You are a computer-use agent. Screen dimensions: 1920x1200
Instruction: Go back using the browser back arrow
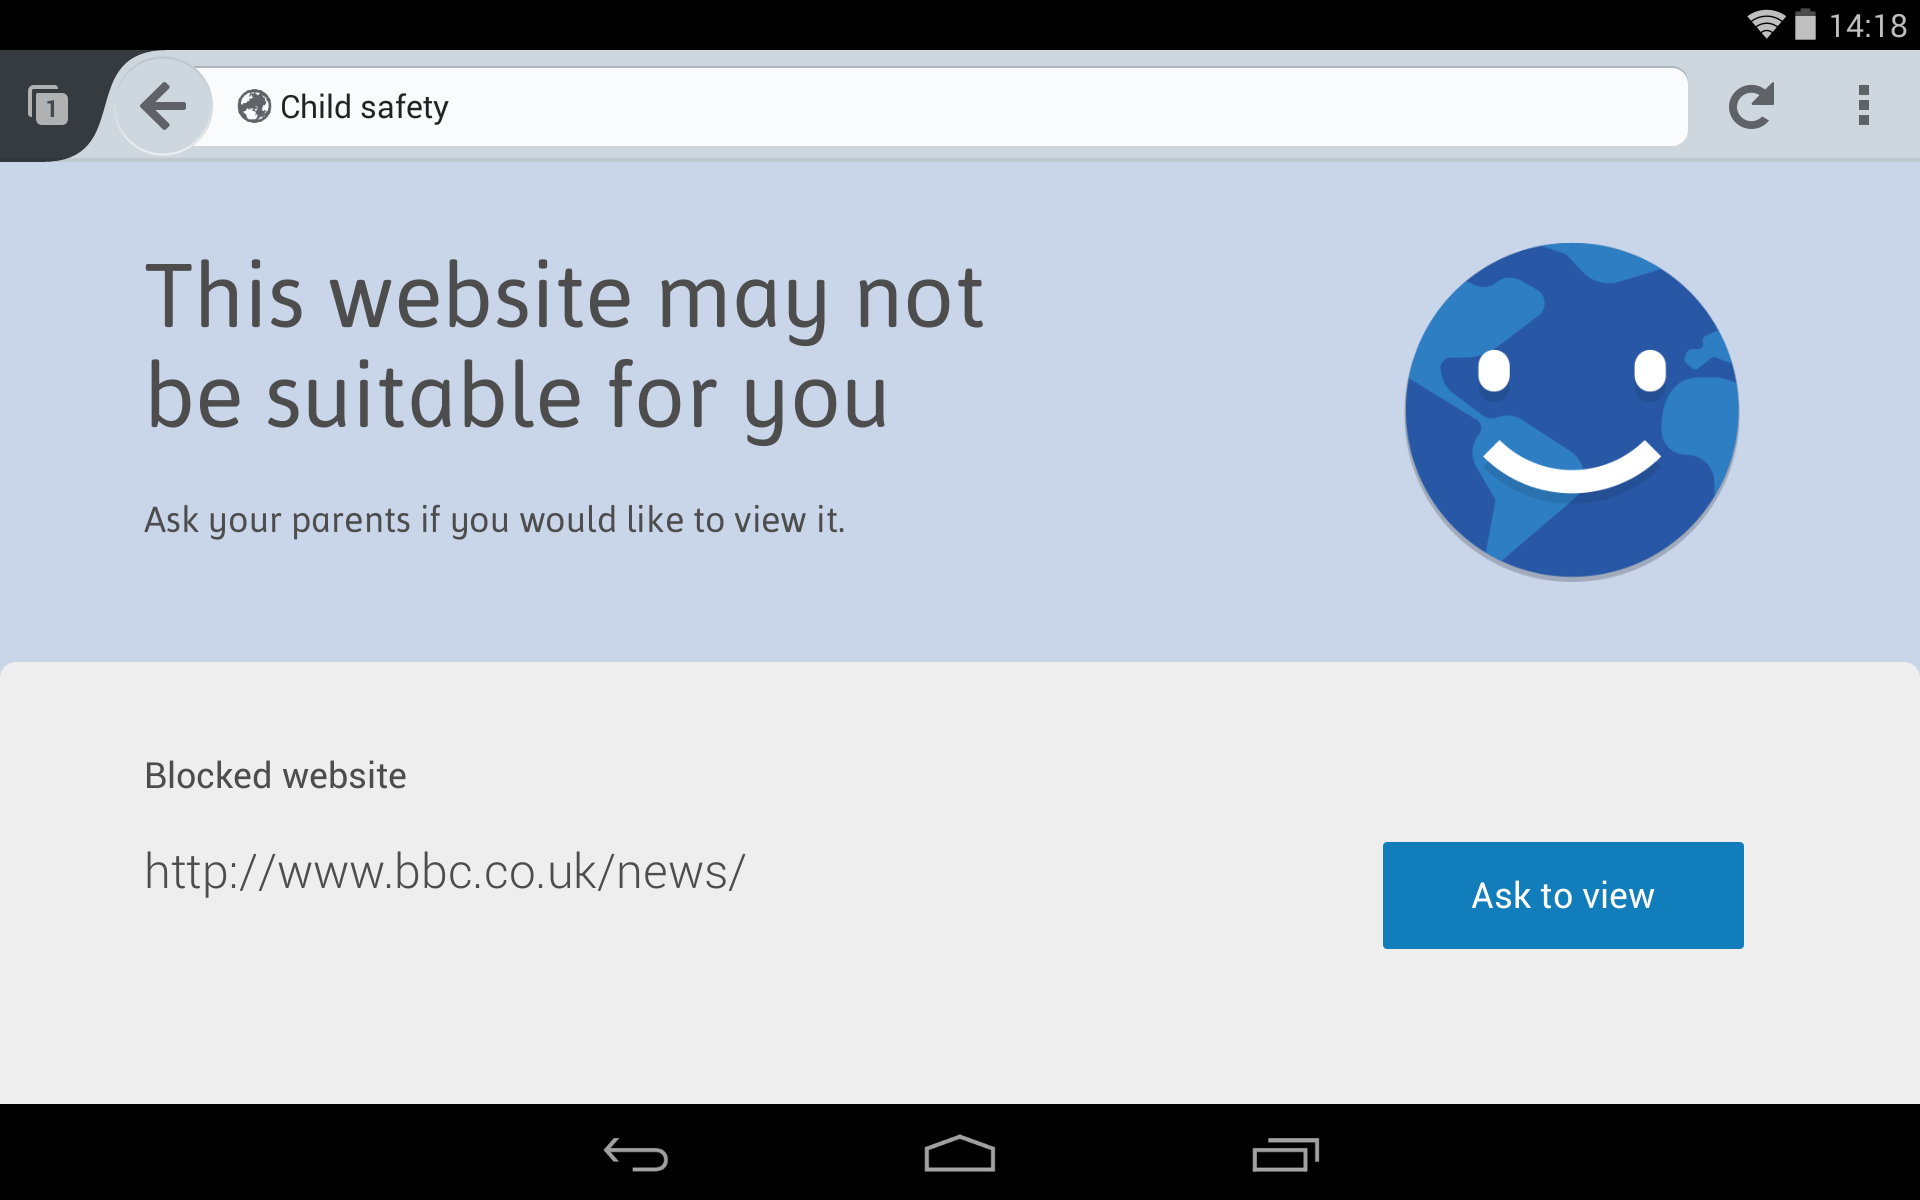(163, 106)
